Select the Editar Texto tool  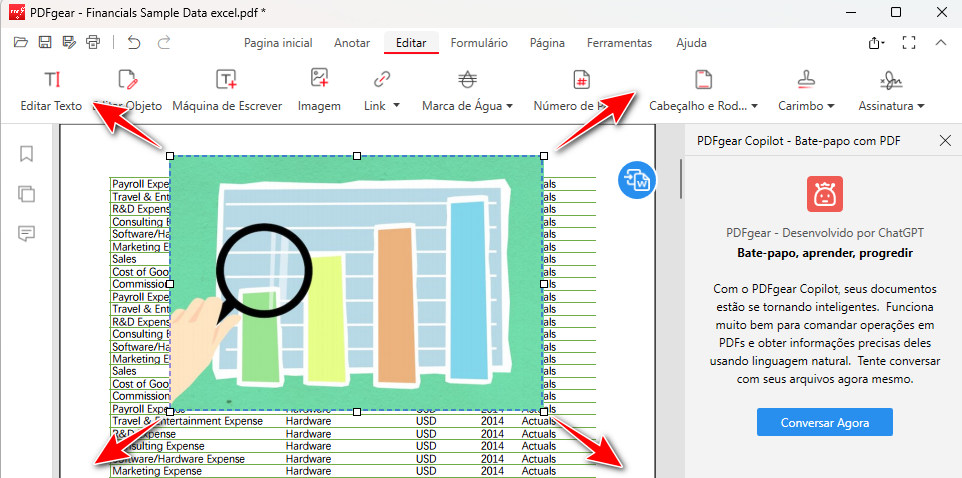point(52,90)
